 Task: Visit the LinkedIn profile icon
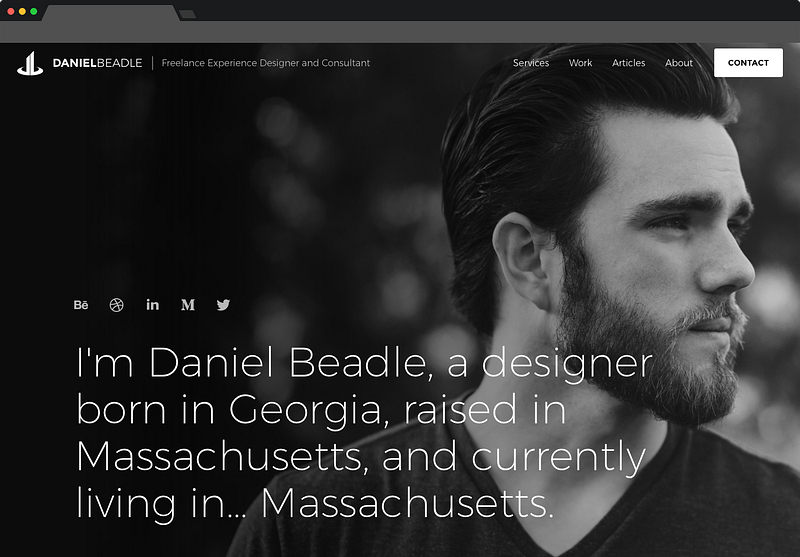[x=152, y=305]
